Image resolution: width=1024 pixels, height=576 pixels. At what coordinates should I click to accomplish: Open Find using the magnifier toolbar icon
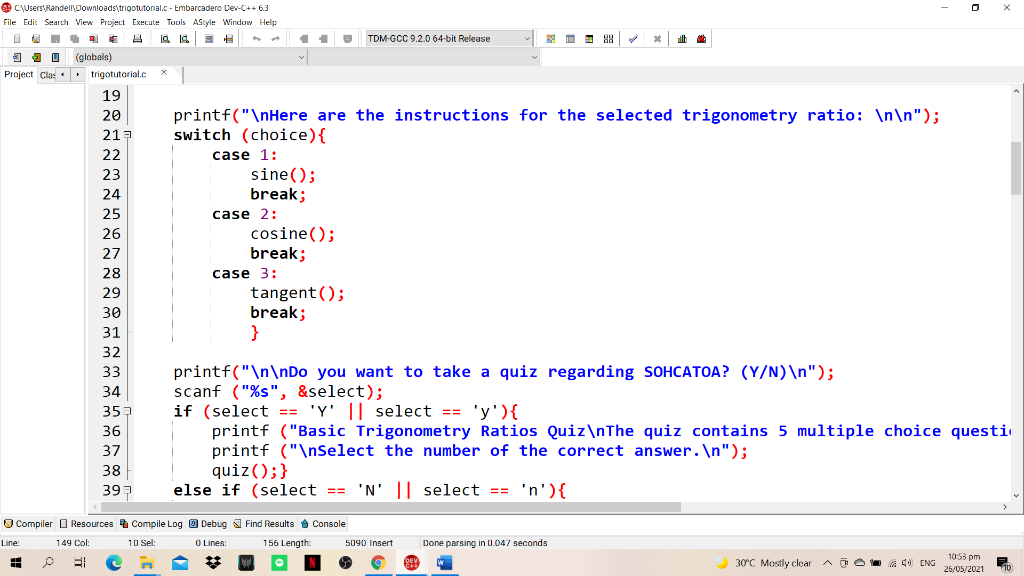(x=167, y=38)
